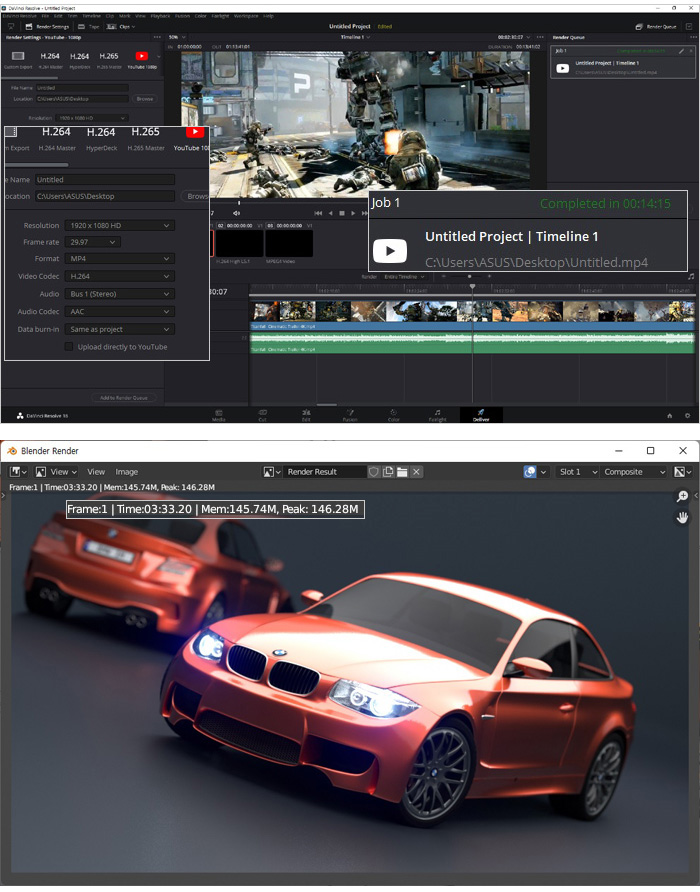Expand the Composite layer dropdown
Screen dimensions: 700x892
tap(634, 472)
